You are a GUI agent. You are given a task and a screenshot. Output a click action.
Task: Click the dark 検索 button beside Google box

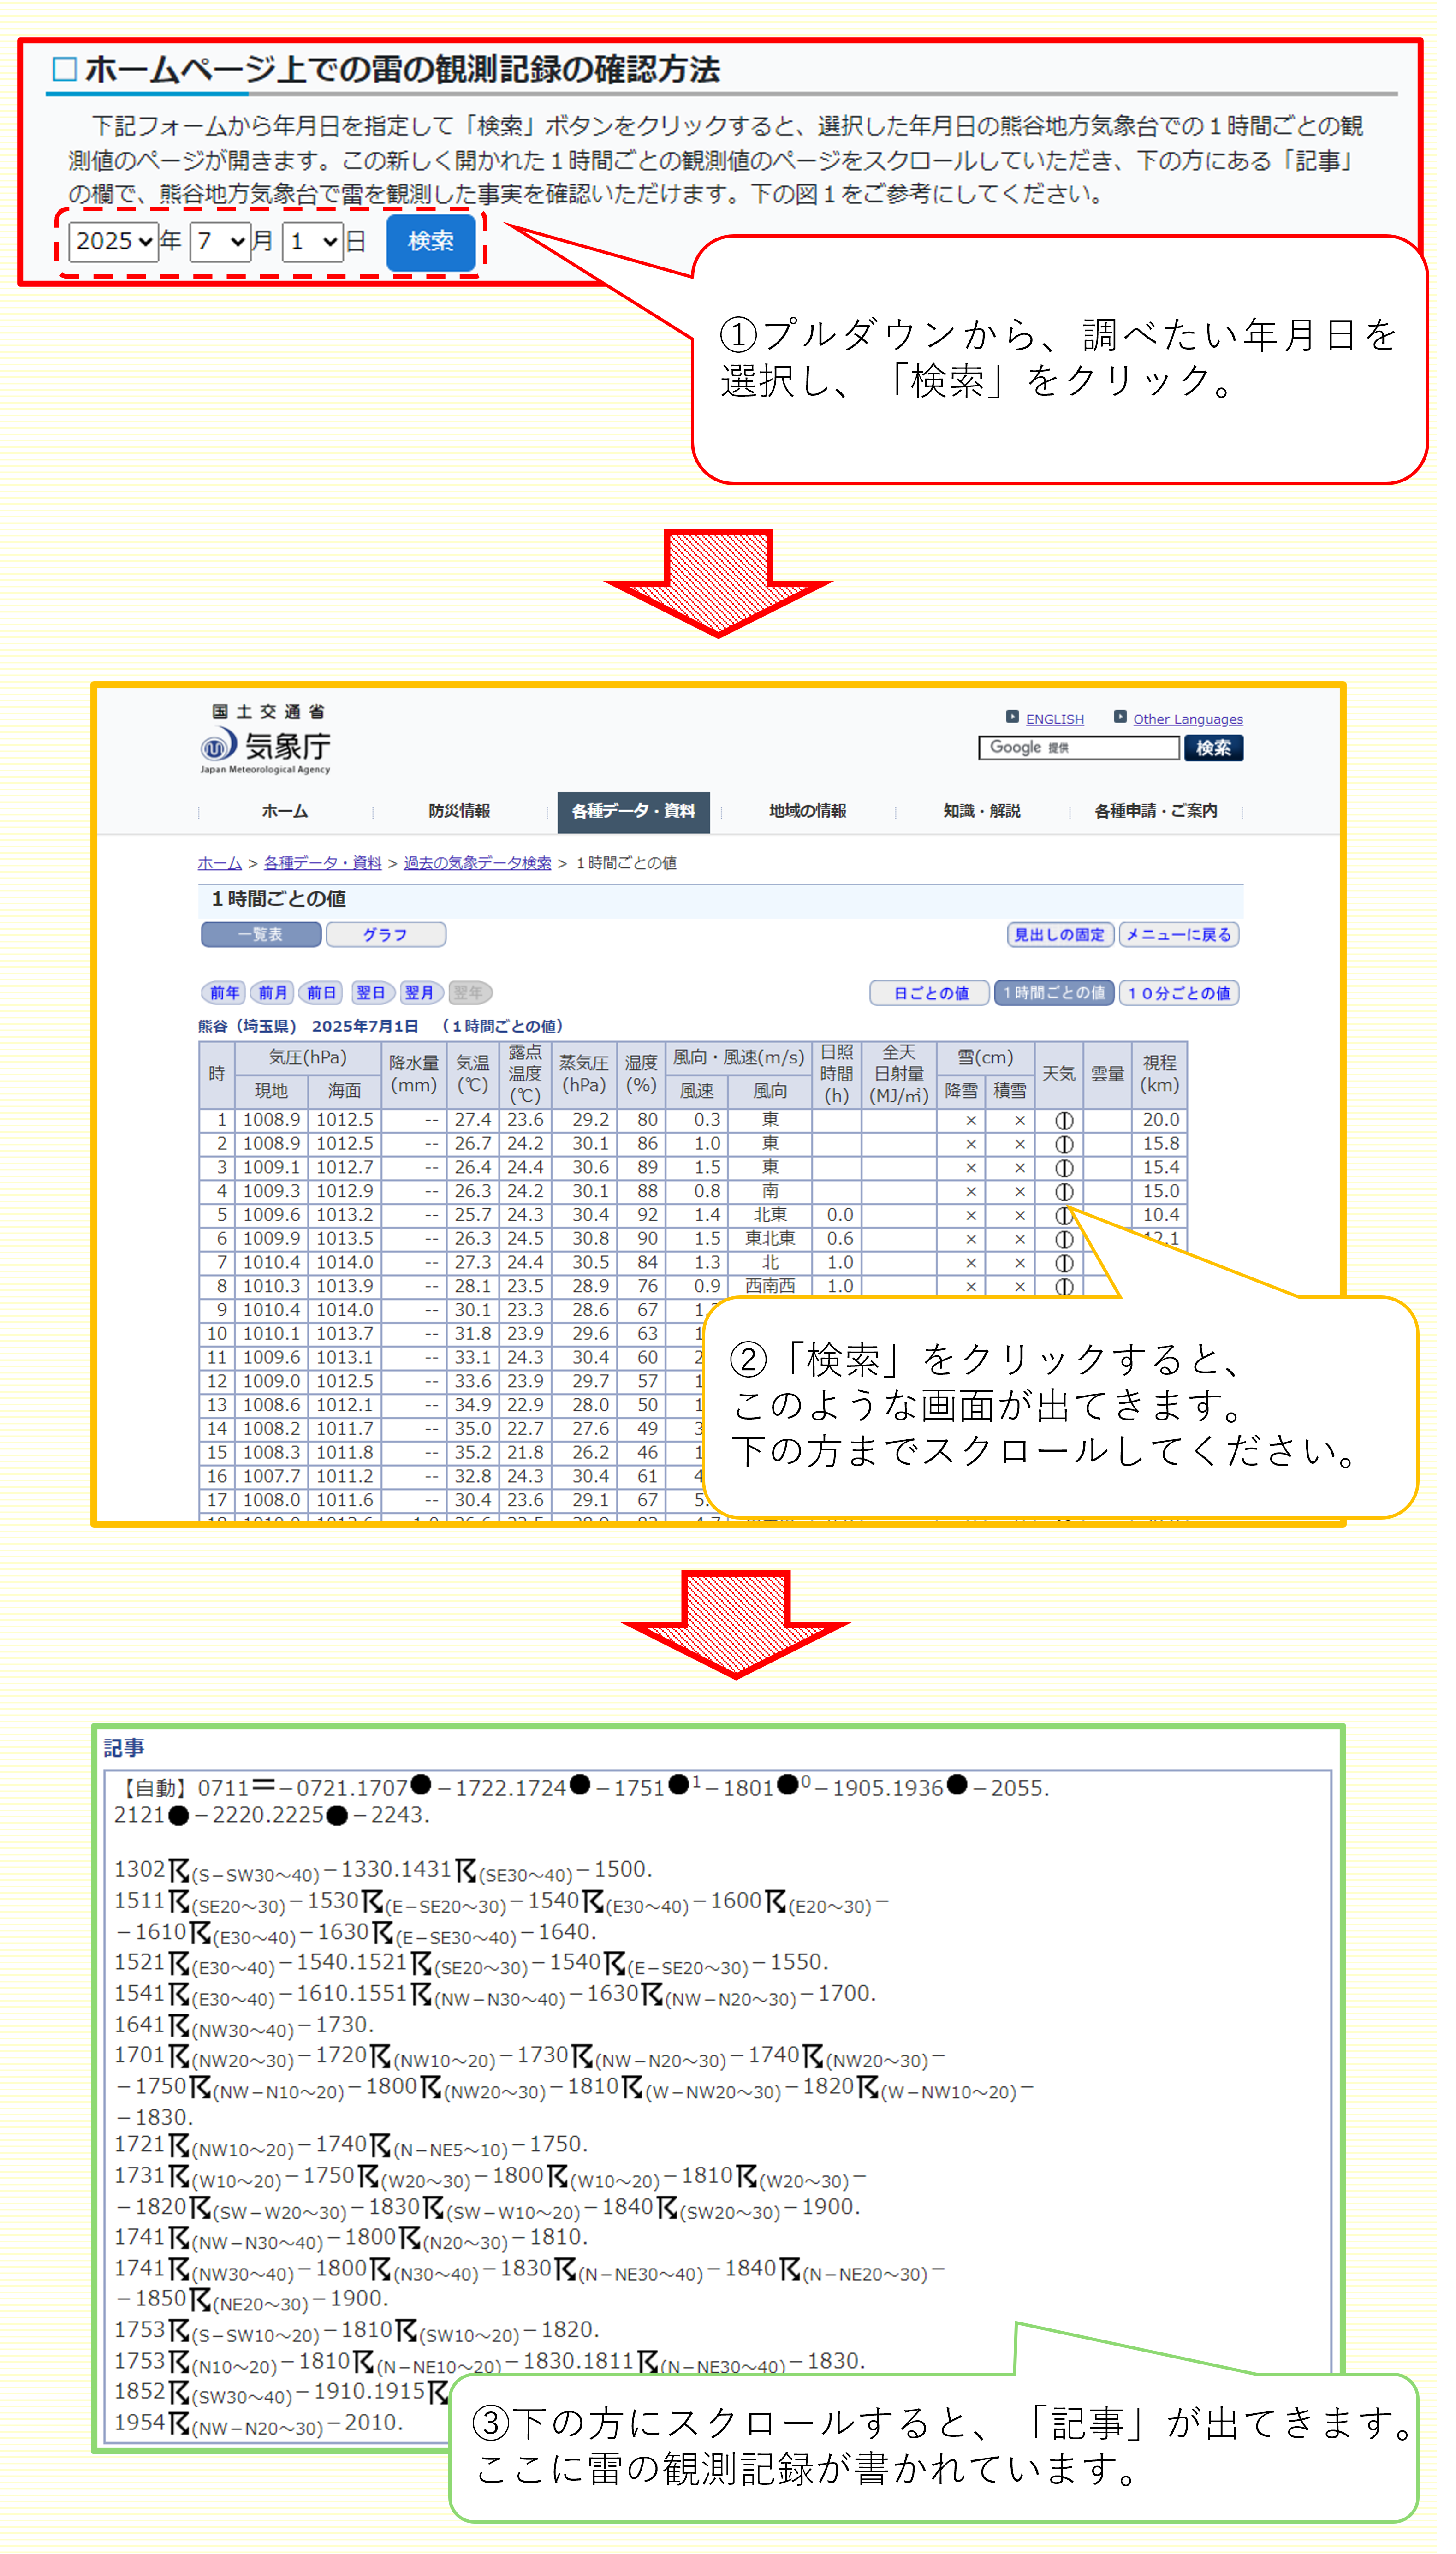(1213, 748)
